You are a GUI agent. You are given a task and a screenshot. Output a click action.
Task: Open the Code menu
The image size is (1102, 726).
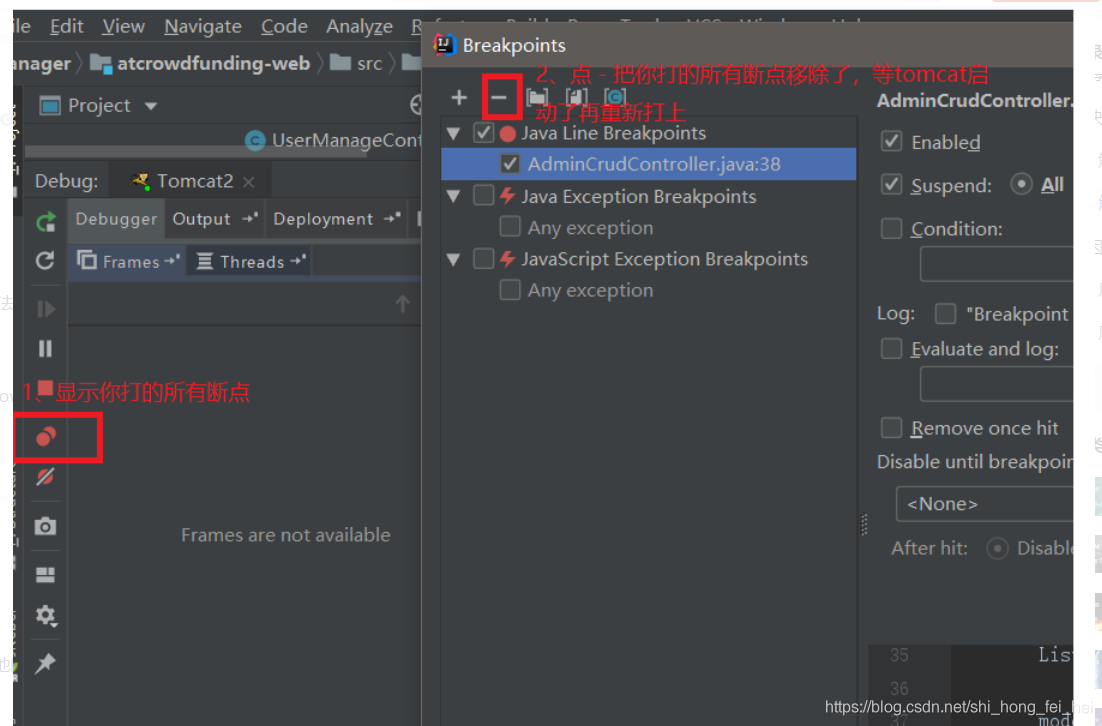point(285,27)
